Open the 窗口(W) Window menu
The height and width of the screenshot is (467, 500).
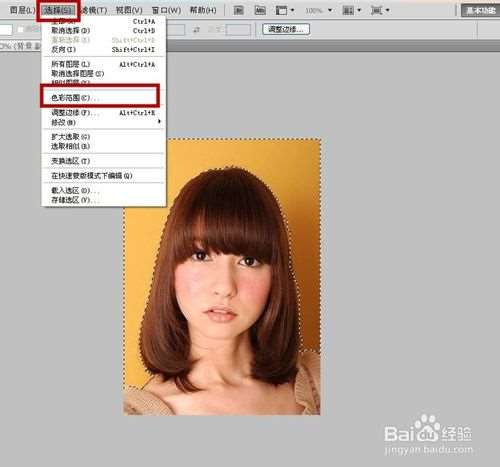[166, 10]
